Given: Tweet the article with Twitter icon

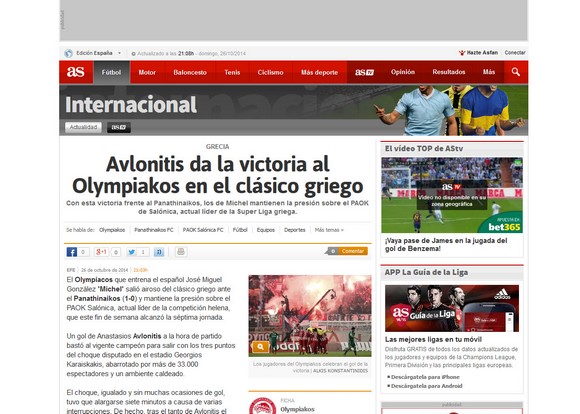Looking at the screenshot, I should coord(131,252).
